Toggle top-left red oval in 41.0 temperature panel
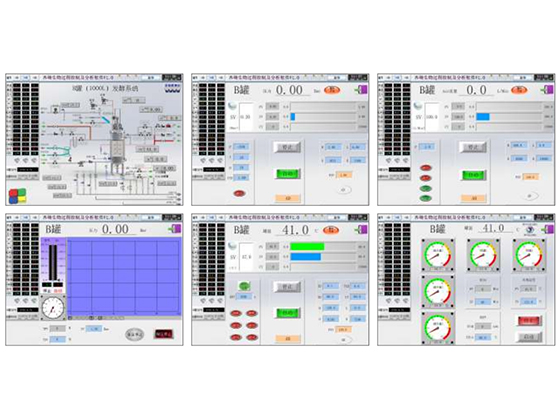Image resolution: width=560 pixels, height=420 pixels. [236, 313]
